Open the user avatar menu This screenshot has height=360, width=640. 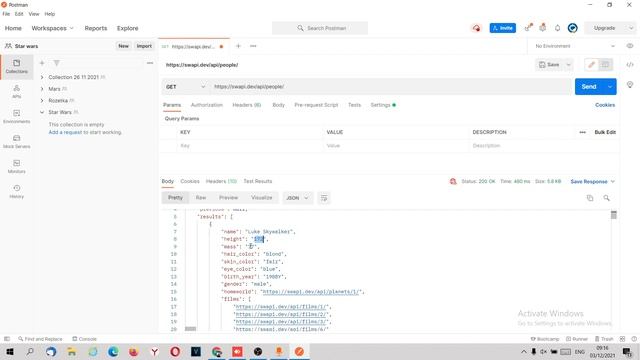pos(573,28)
